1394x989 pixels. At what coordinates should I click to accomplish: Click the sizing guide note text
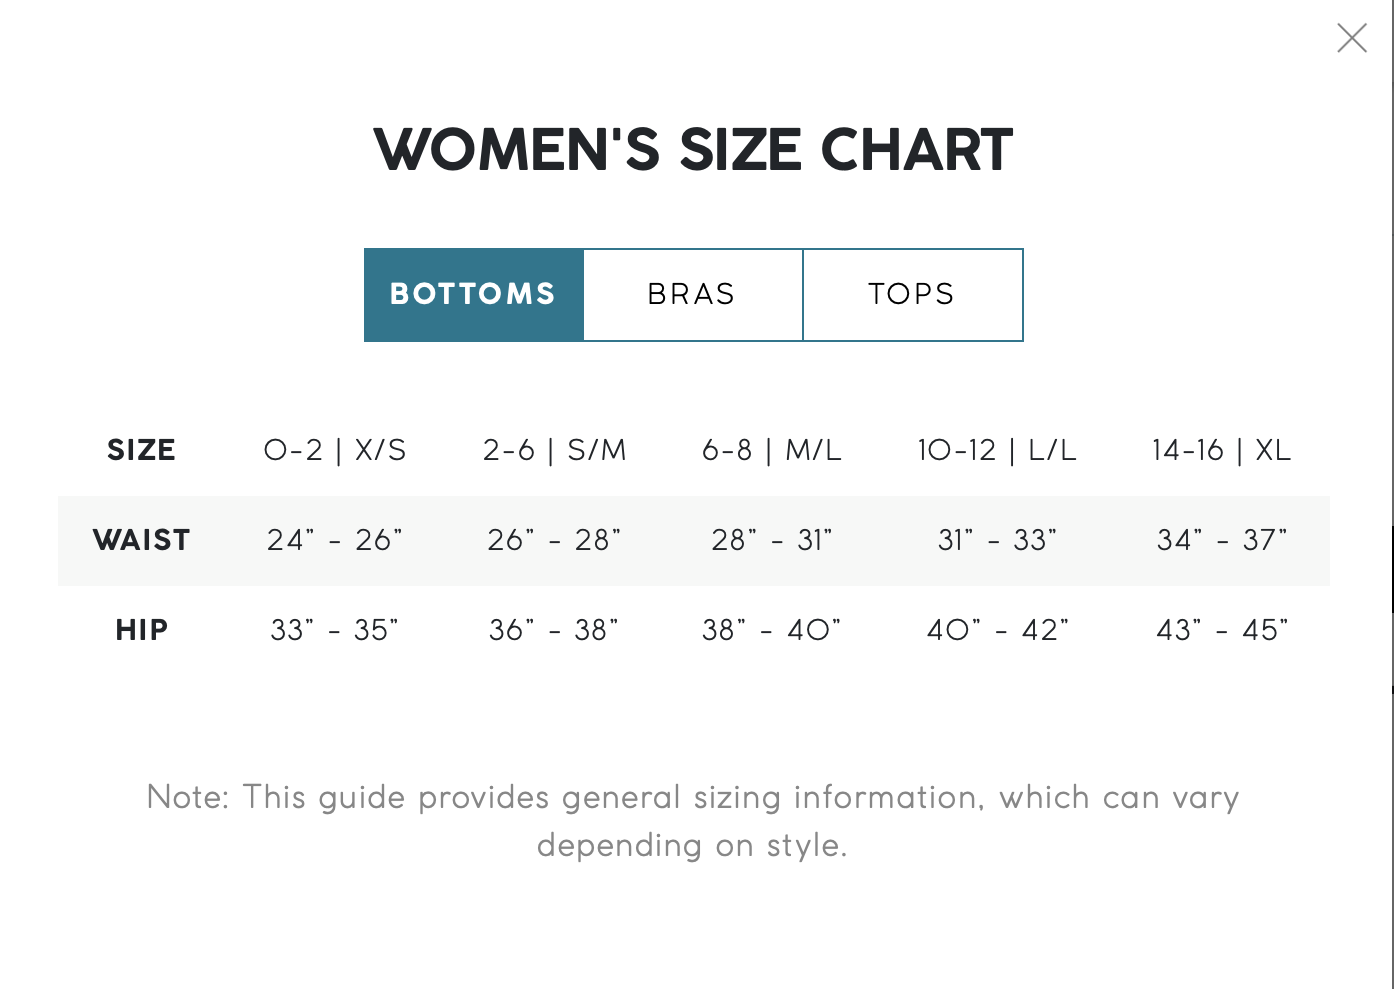(x=693, y=821)
